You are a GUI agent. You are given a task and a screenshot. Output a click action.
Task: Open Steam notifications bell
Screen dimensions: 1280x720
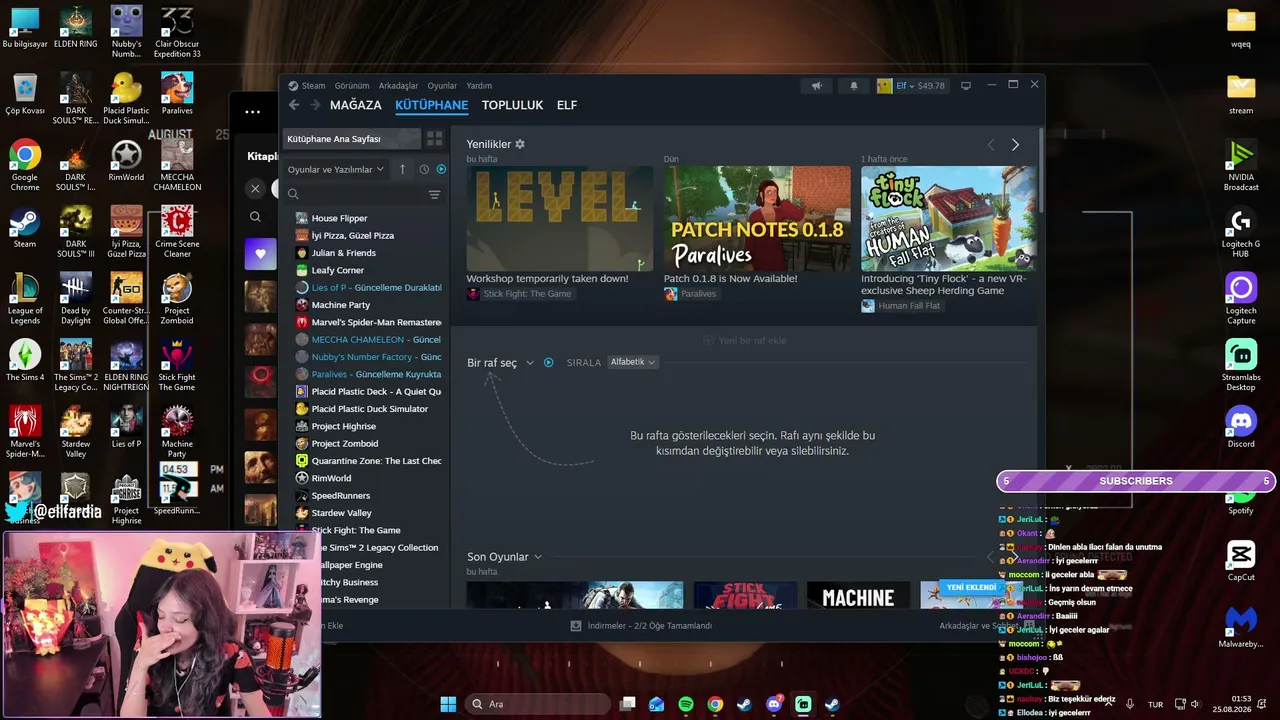(853, 86)
